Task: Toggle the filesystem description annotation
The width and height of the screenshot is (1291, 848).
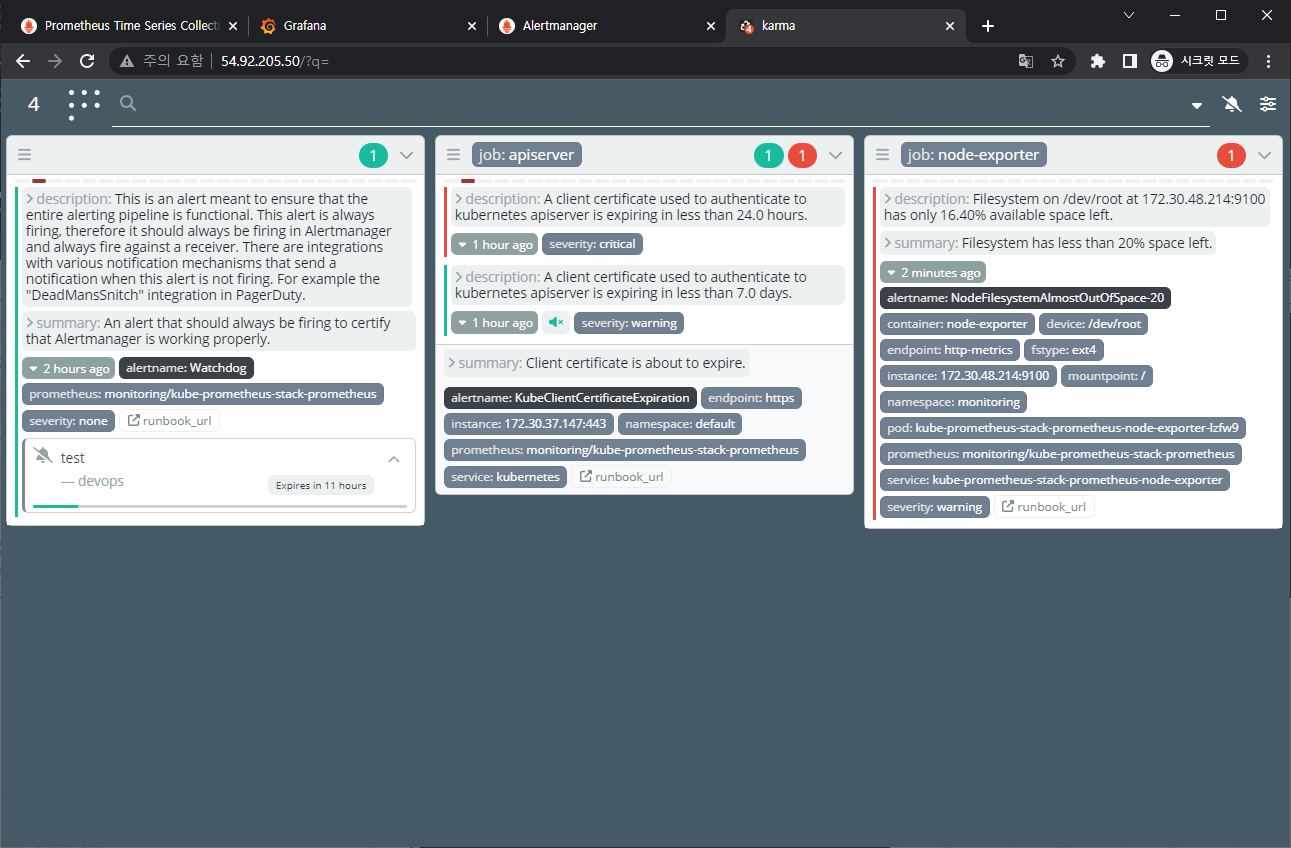Action: [x=1075, y=207]
